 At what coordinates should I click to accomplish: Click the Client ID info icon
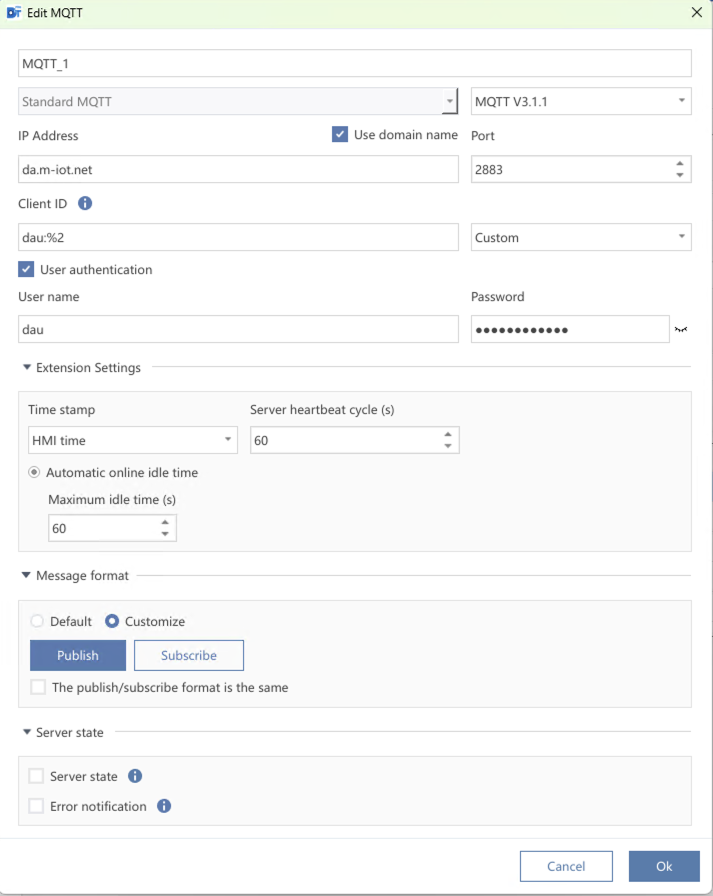pos(85,203)
